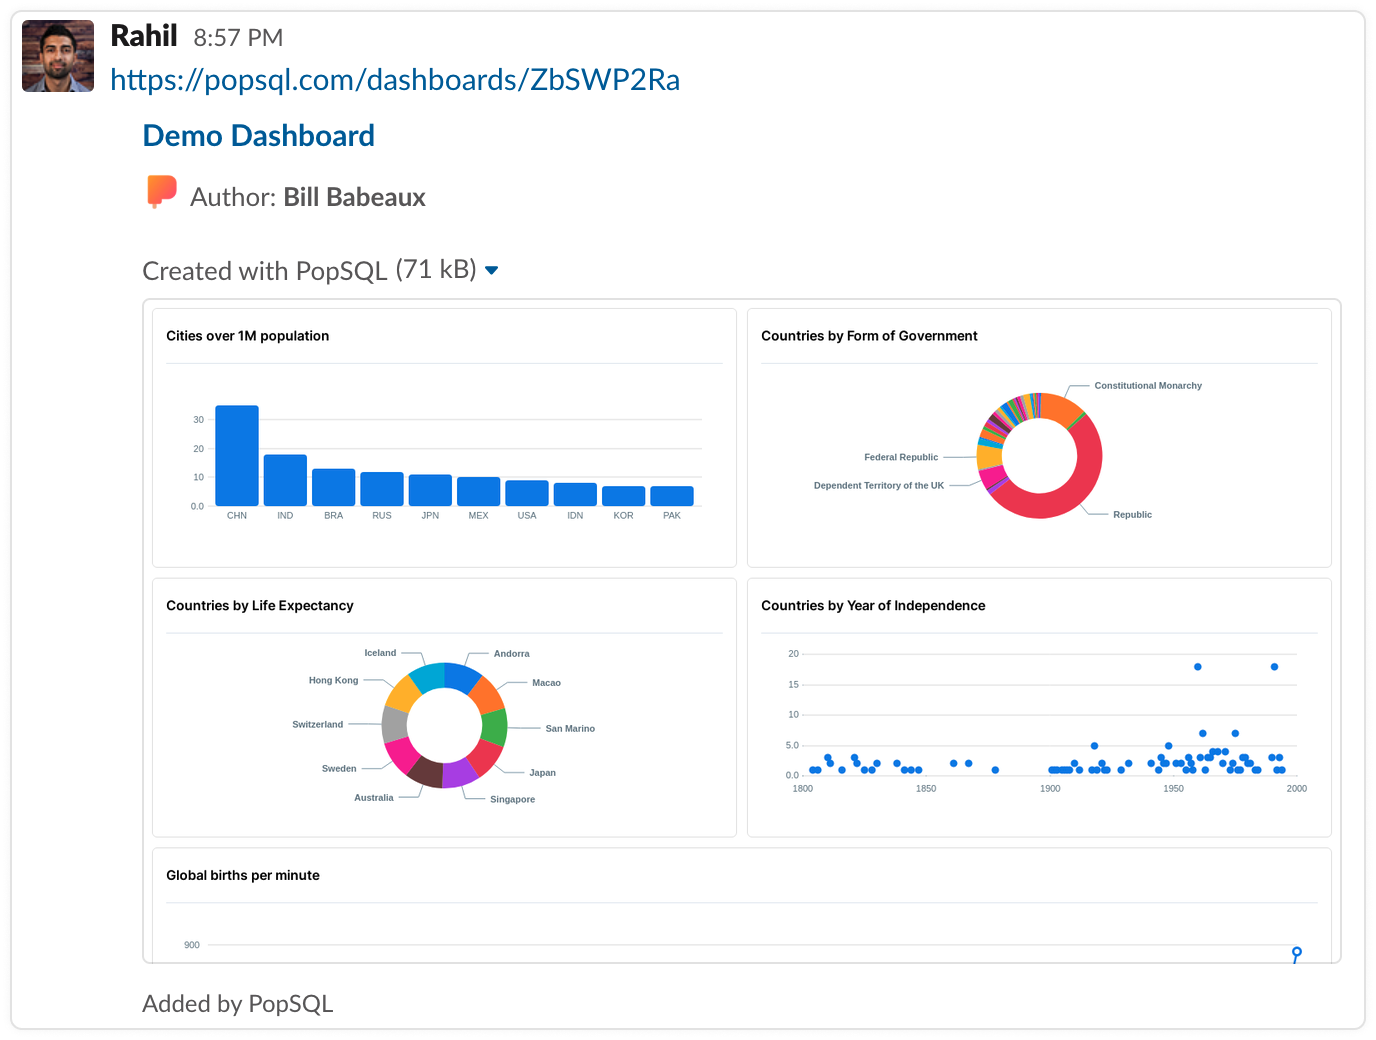Click the 1900 x-axis label on scatter chart

click(x=1050, y=789)
